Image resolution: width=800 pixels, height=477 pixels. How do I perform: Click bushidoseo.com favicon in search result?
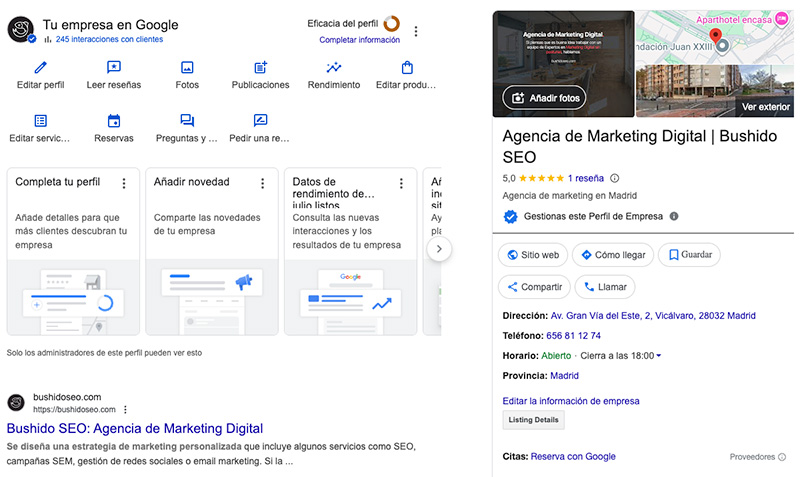(x=16, y=403)
